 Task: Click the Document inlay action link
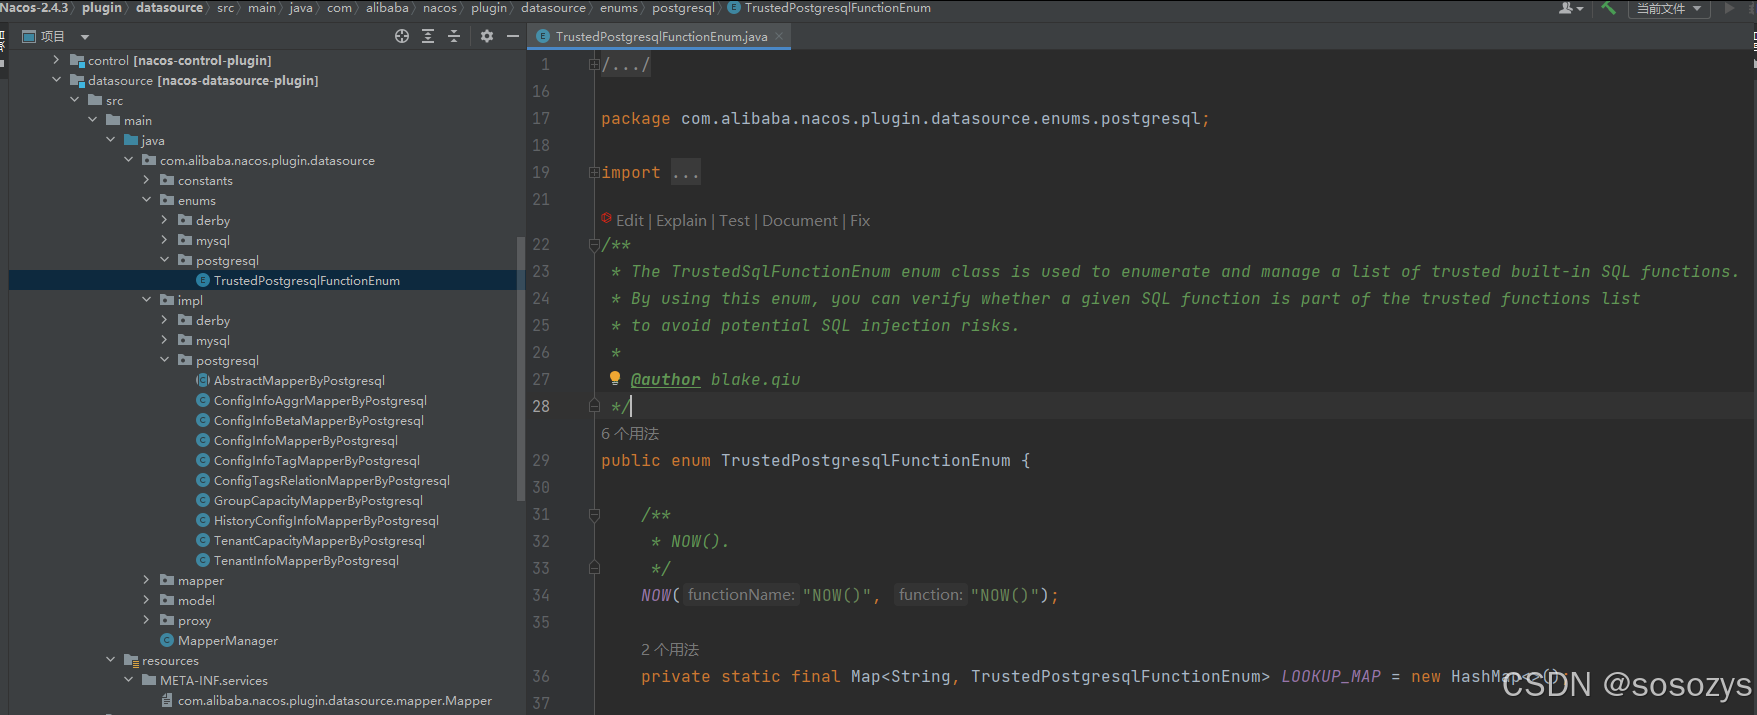800,220
